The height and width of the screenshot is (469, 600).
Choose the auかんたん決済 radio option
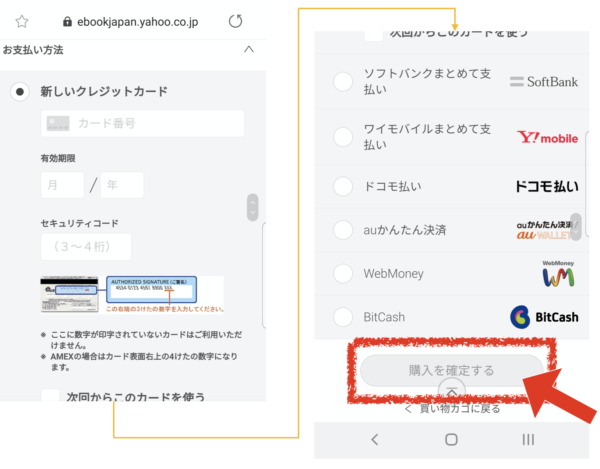click(343, 230)
